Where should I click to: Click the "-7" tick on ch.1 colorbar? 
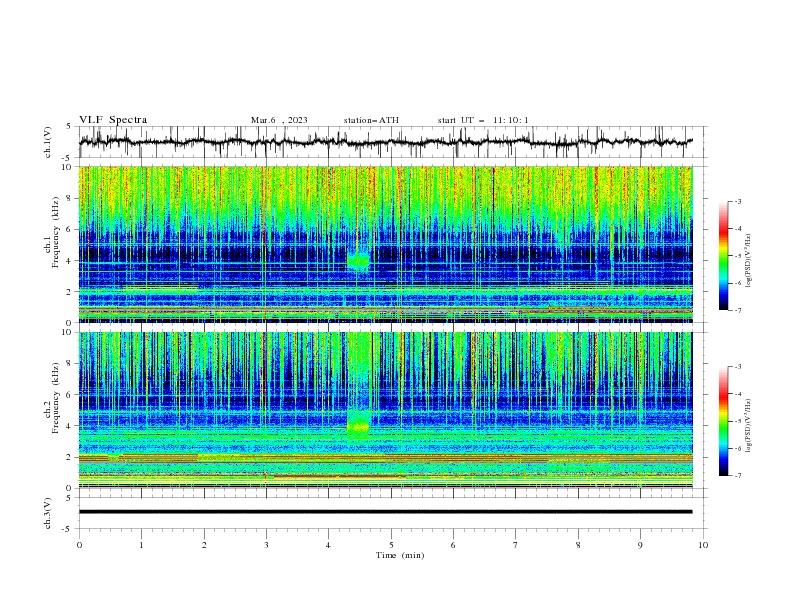pyautogui.click(x=738, y=310)
